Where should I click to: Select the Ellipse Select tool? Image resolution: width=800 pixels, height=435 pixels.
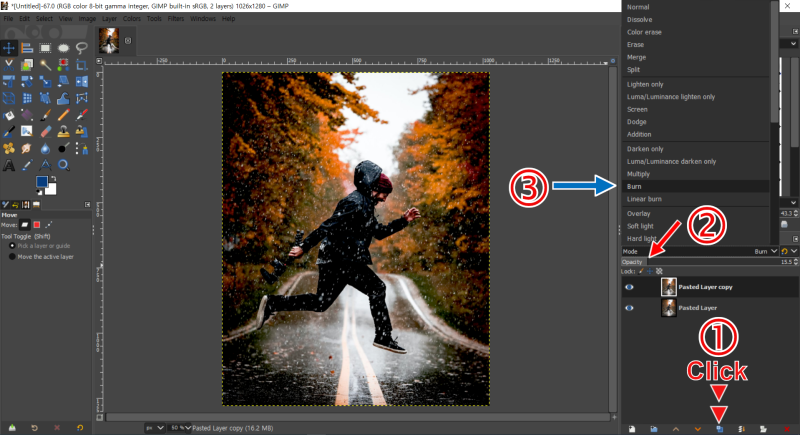pyautogui.click(x=63, y=48)
